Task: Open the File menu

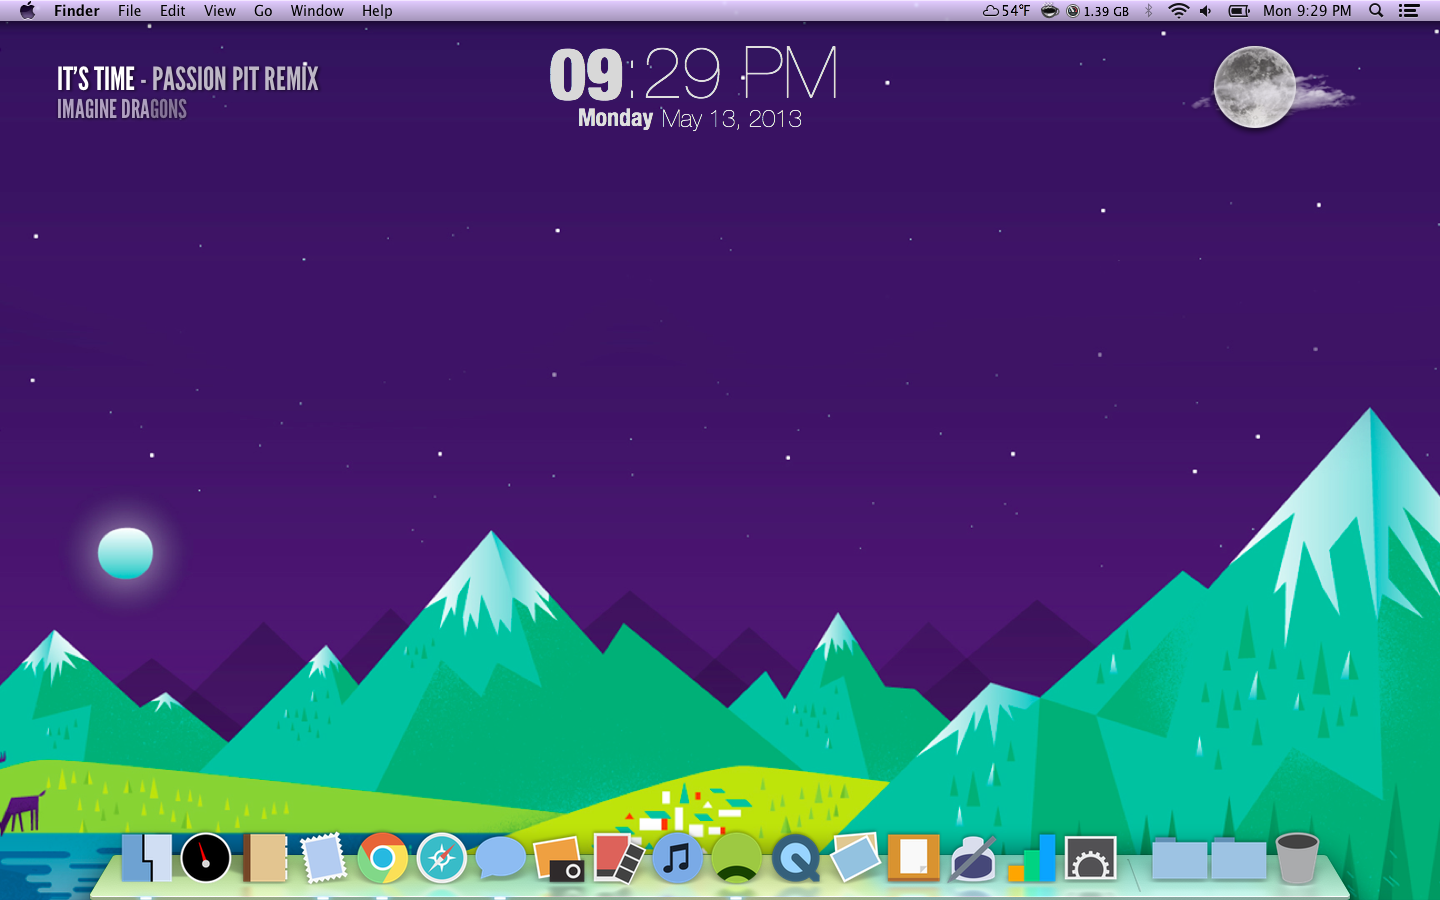Action: point(130,11)
